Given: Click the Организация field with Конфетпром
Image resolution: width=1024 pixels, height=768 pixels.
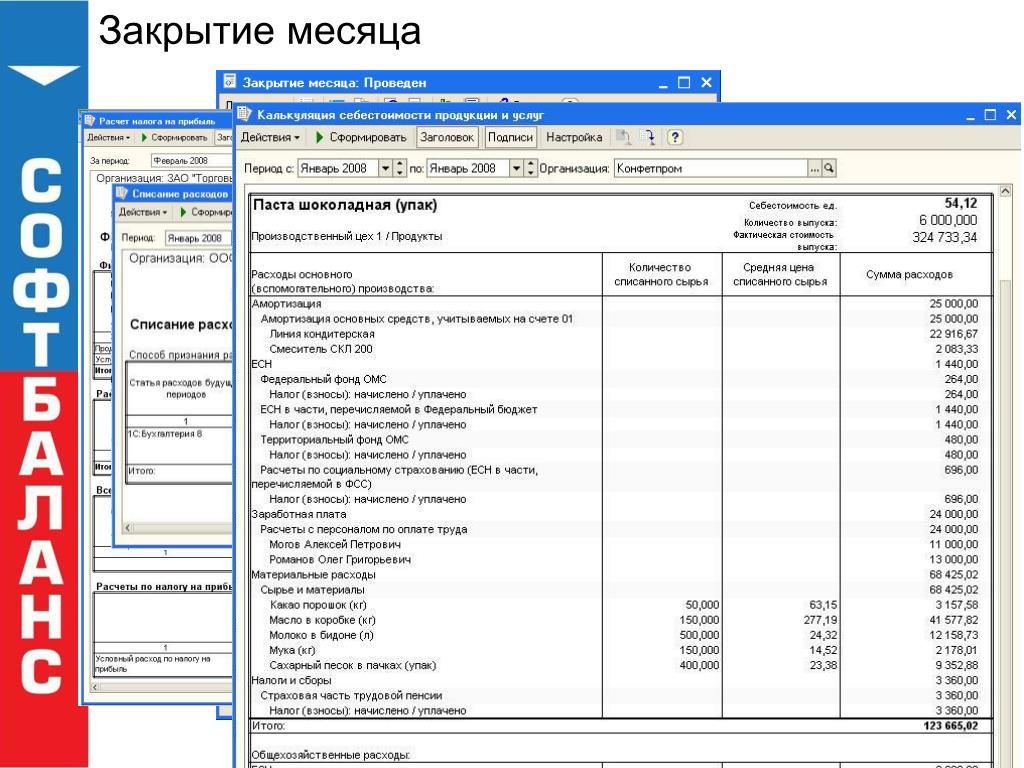Looking at the screenshot, I should coord(711,168).
